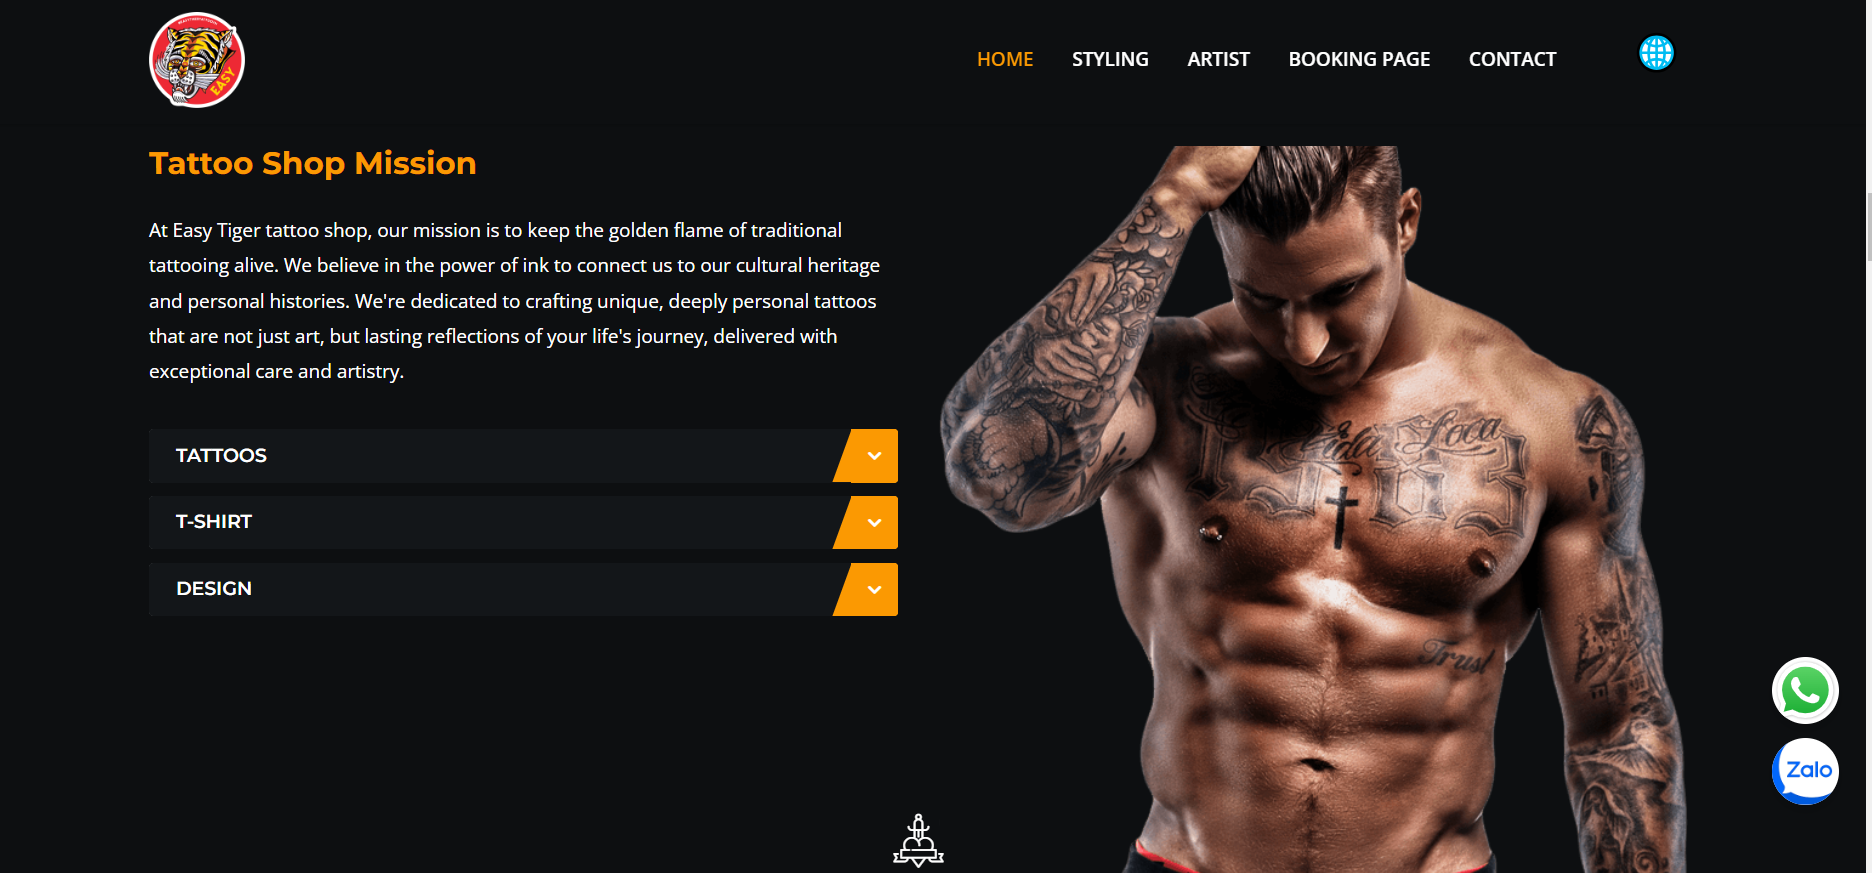Click the DESIGN accordion row
This screenshot has height=873, width=1872.
click(523, 589)
